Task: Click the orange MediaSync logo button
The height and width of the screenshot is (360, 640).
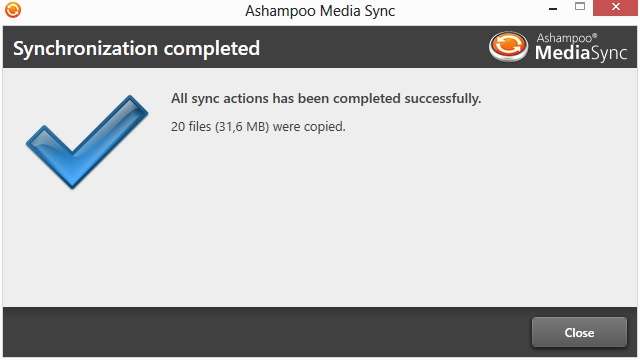Action: click(x=508, y=47)
